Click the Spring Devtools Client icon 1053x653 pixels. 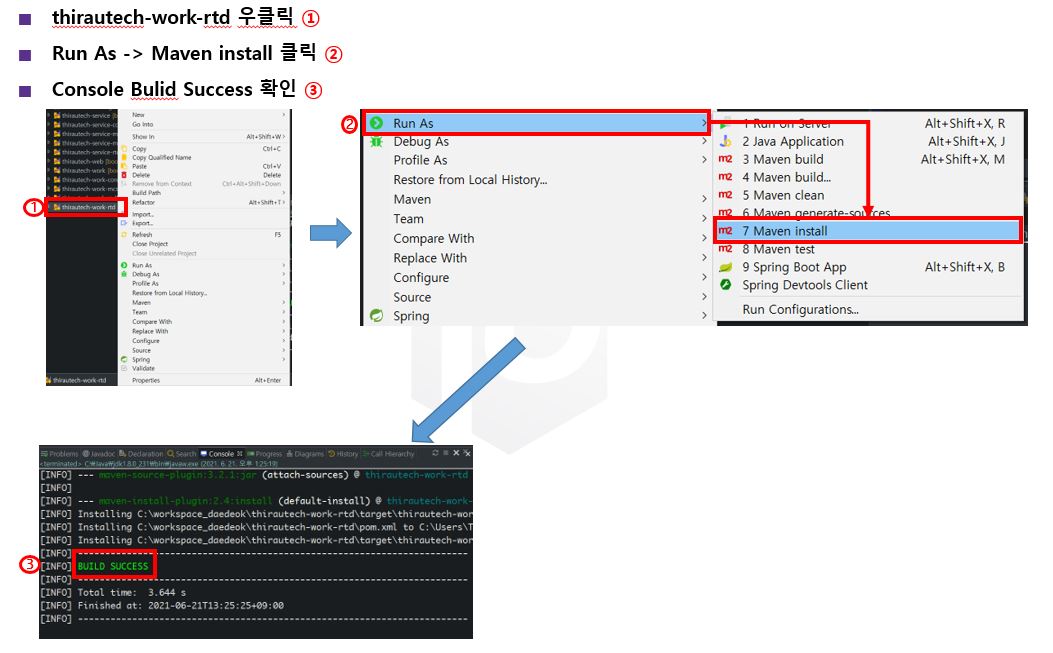tap(726, 285)
